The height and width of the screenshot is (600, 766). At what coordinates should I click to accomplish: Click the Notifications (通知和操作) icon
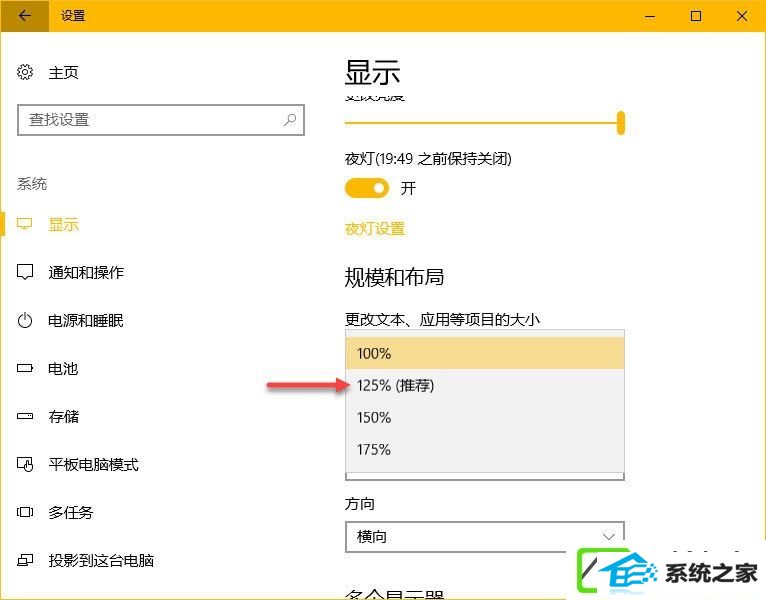25,272
